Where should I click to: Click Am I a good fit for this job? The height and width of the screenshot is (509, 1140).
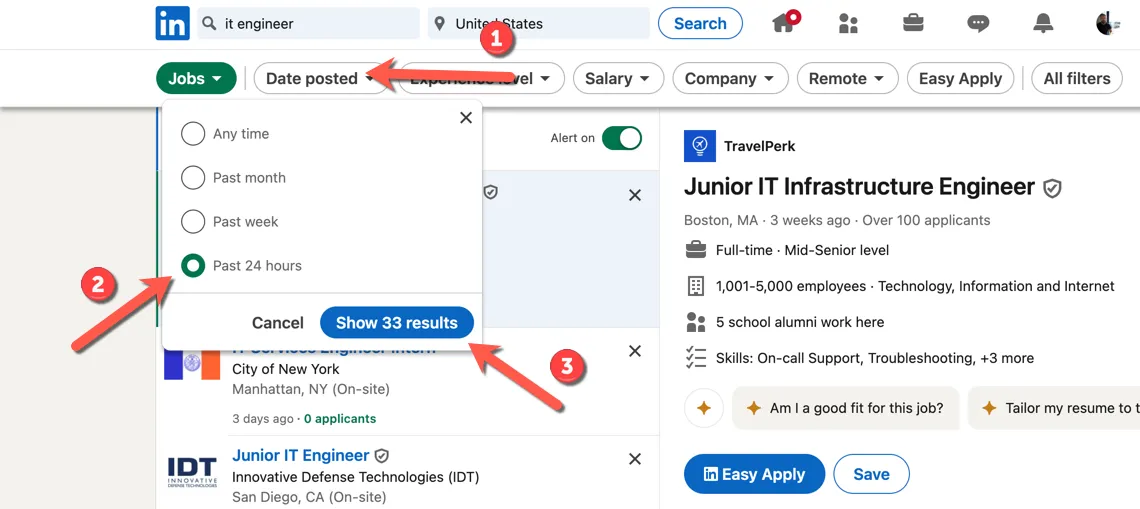(846, 408)
